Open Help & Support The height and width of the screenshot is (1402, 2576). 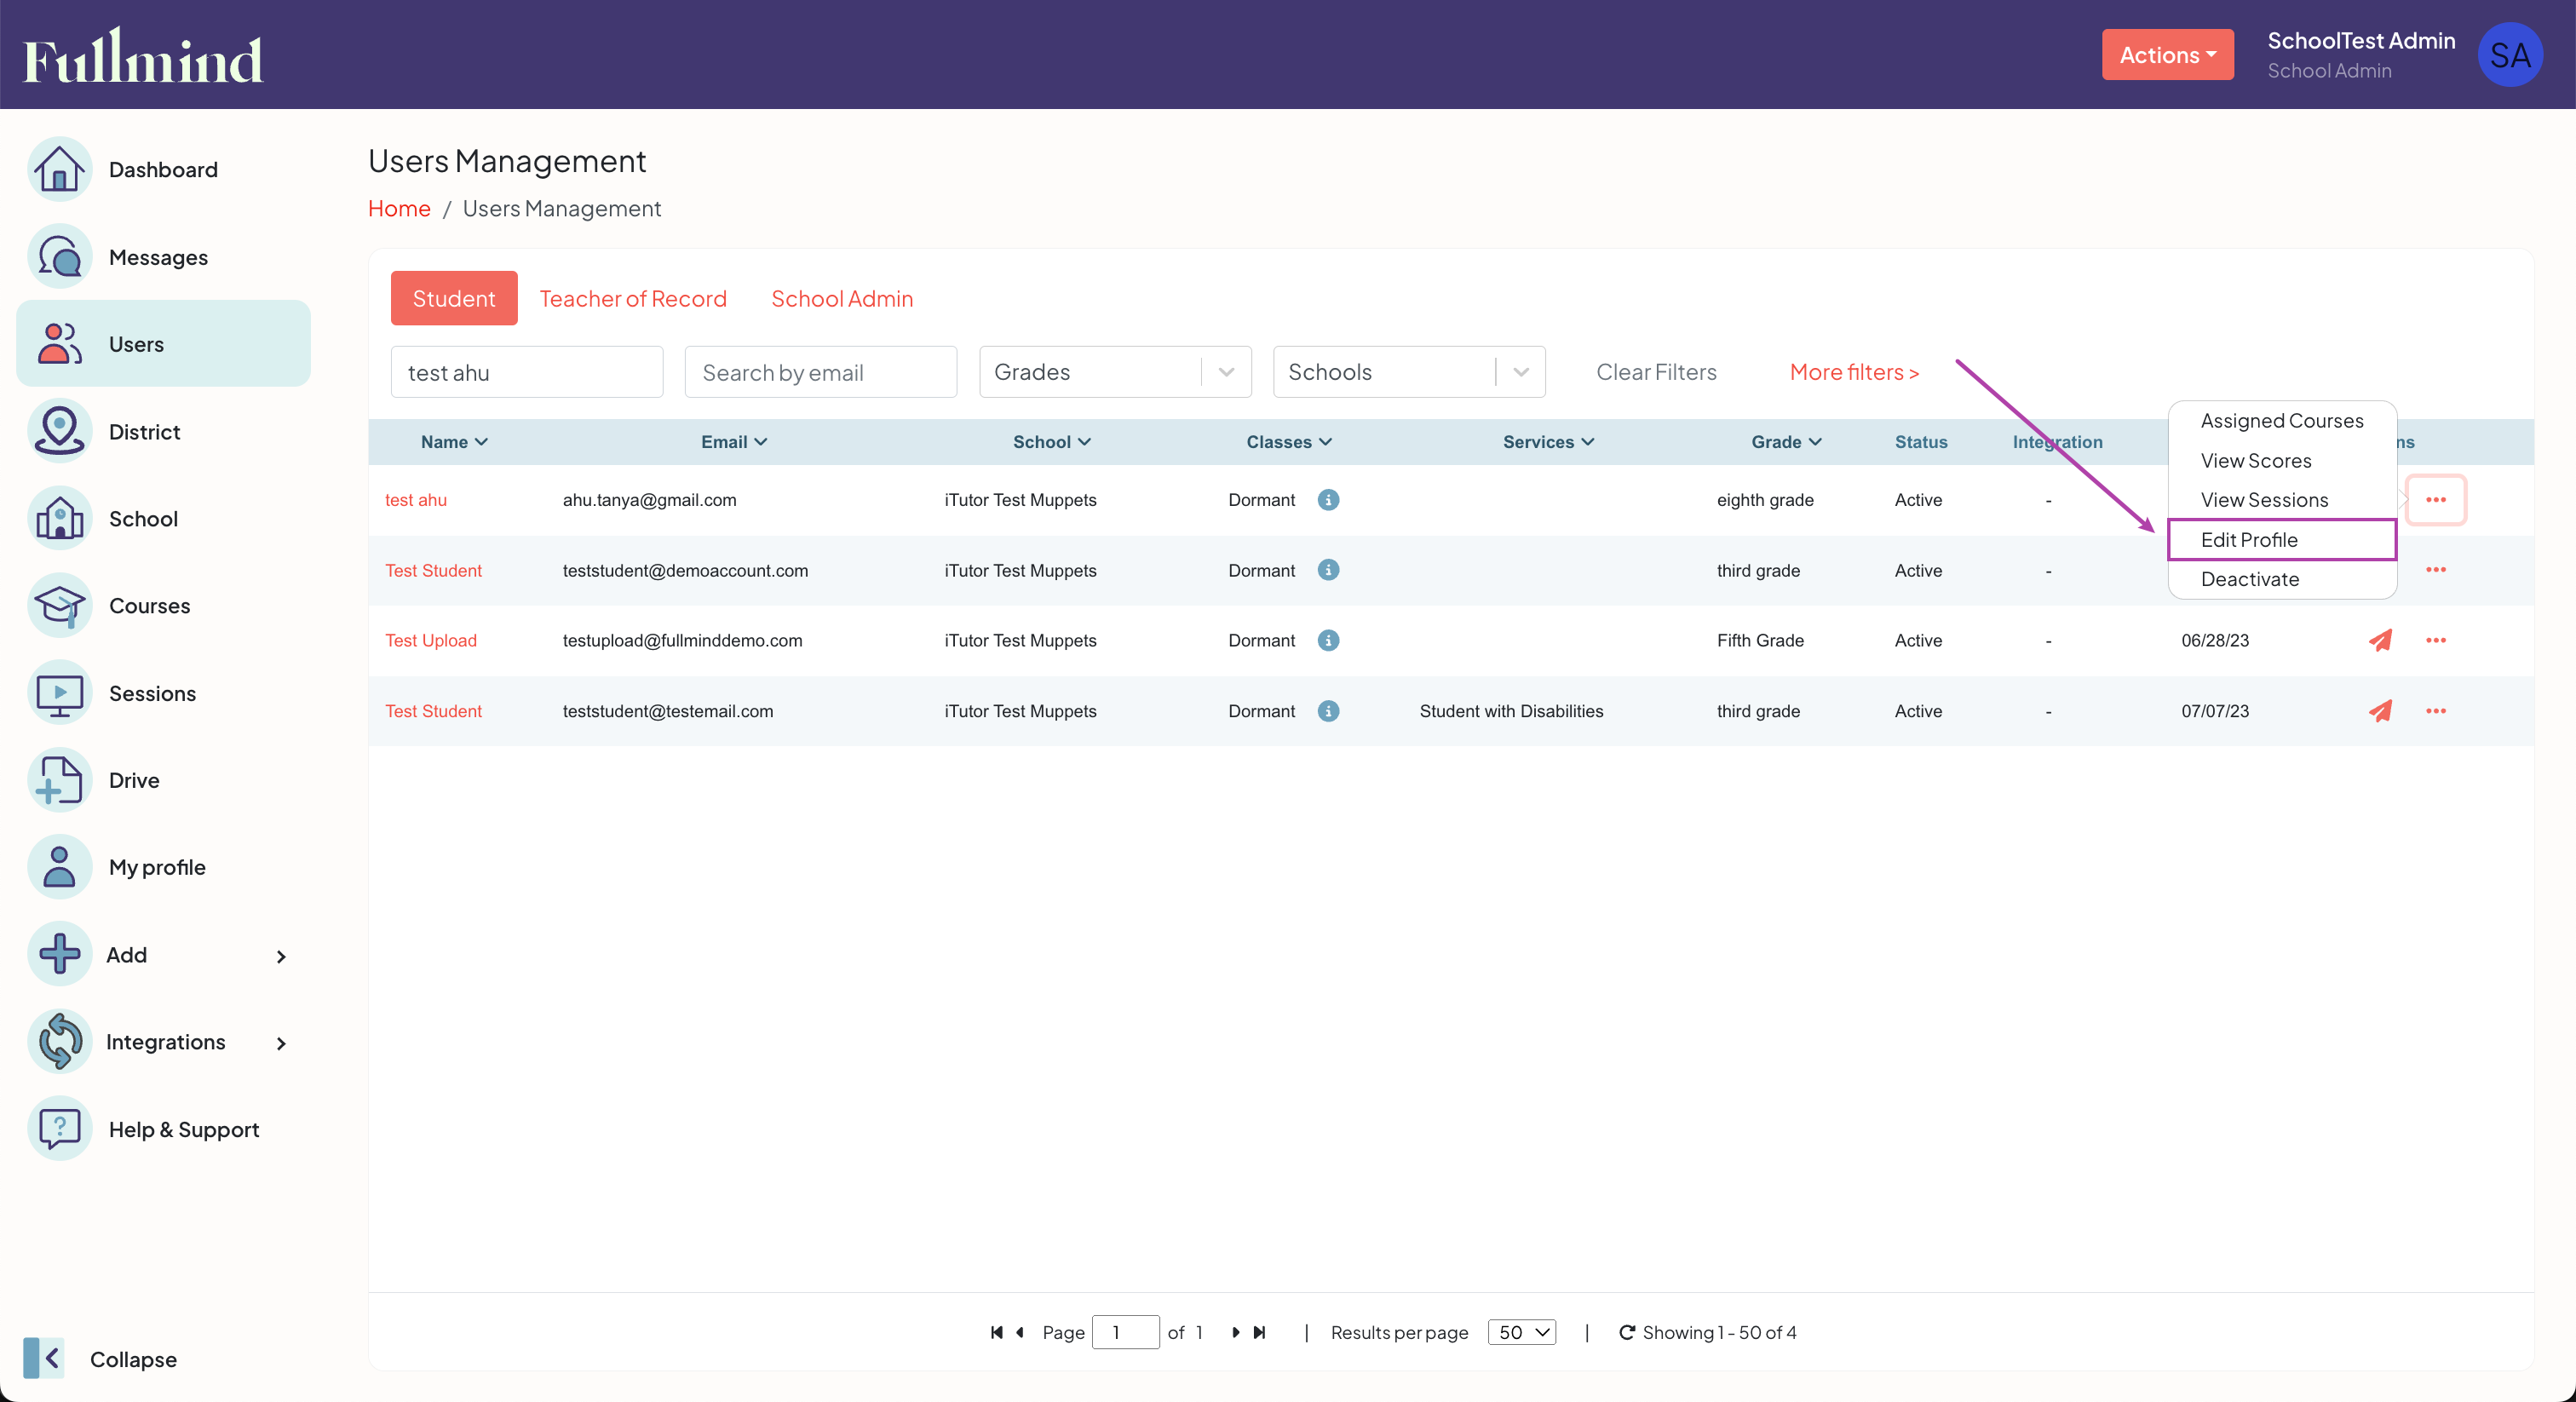pyautogui.click(x=184, y=1129)
